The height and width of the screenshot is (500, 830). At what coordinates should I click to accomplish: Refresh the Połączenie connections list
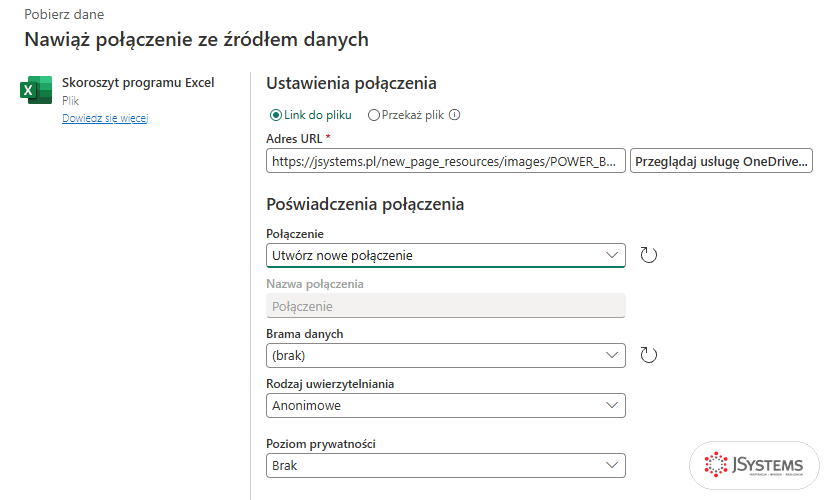click(648, 255)
